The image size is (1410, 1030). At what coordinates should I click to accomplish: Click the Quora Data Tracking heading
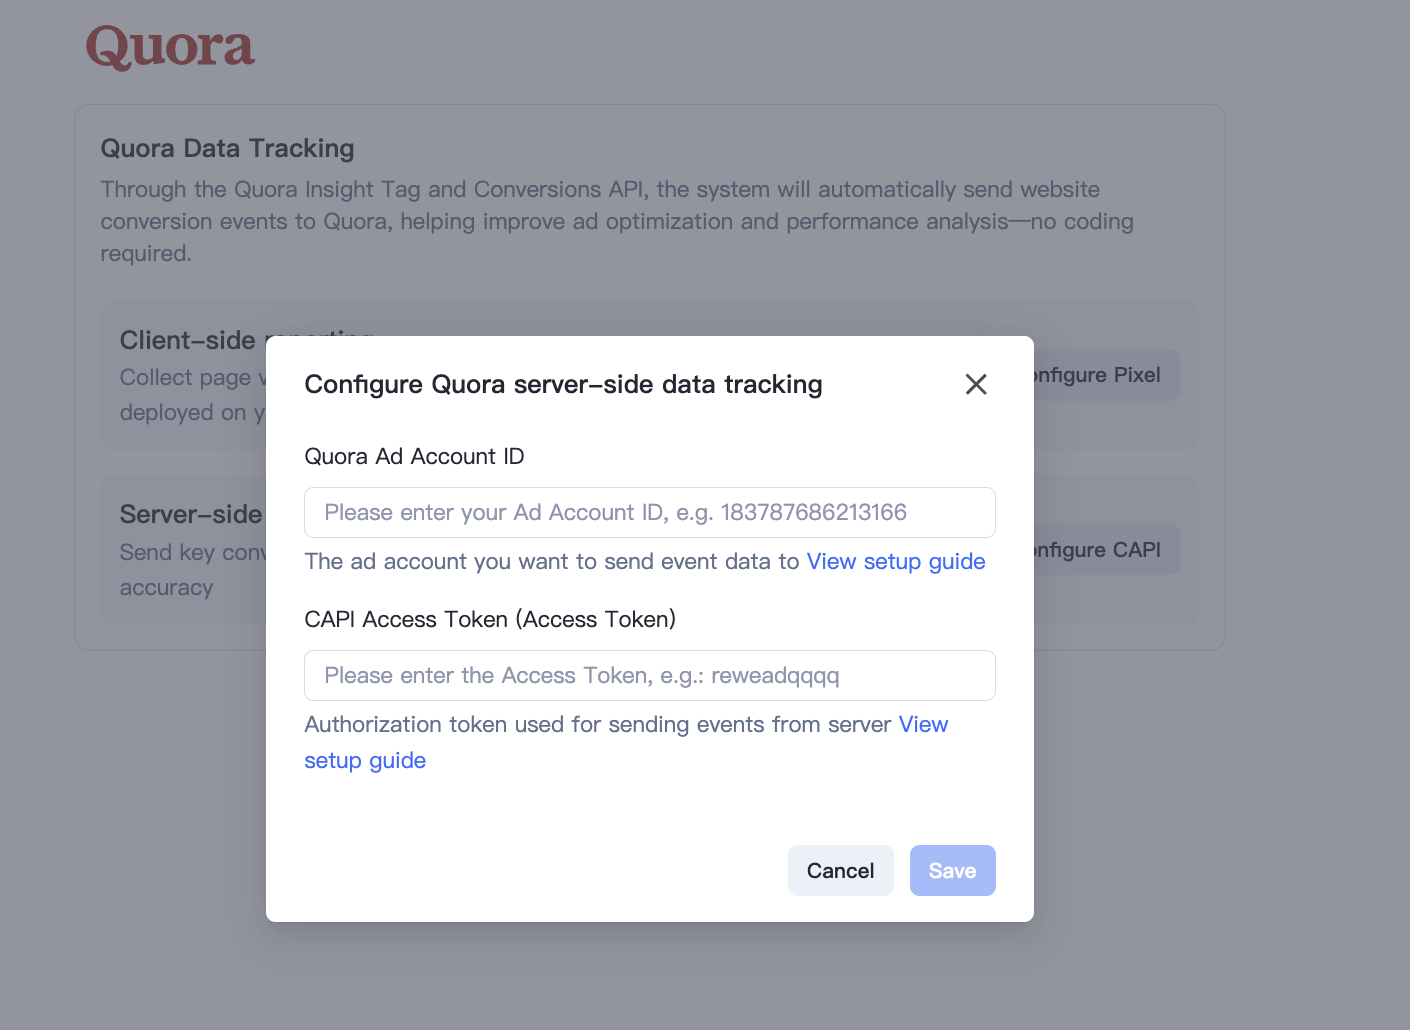coord(227,148)
